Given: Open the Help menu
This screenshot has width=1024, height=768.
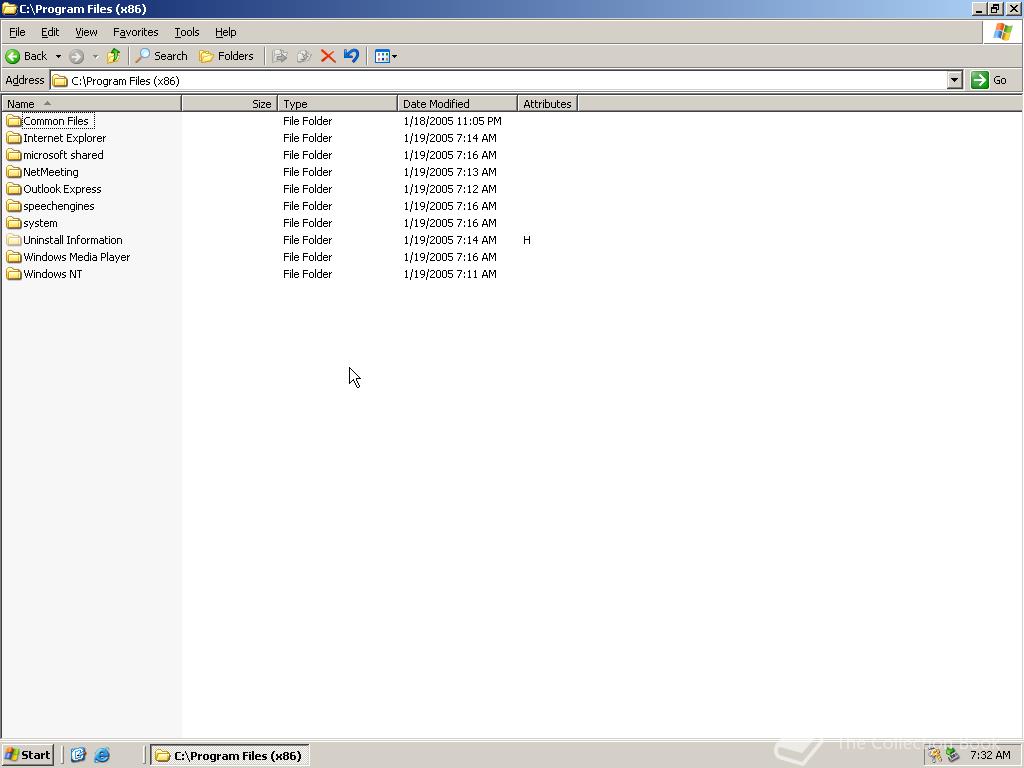Looking at the screenshot, I should coord(225,32).
